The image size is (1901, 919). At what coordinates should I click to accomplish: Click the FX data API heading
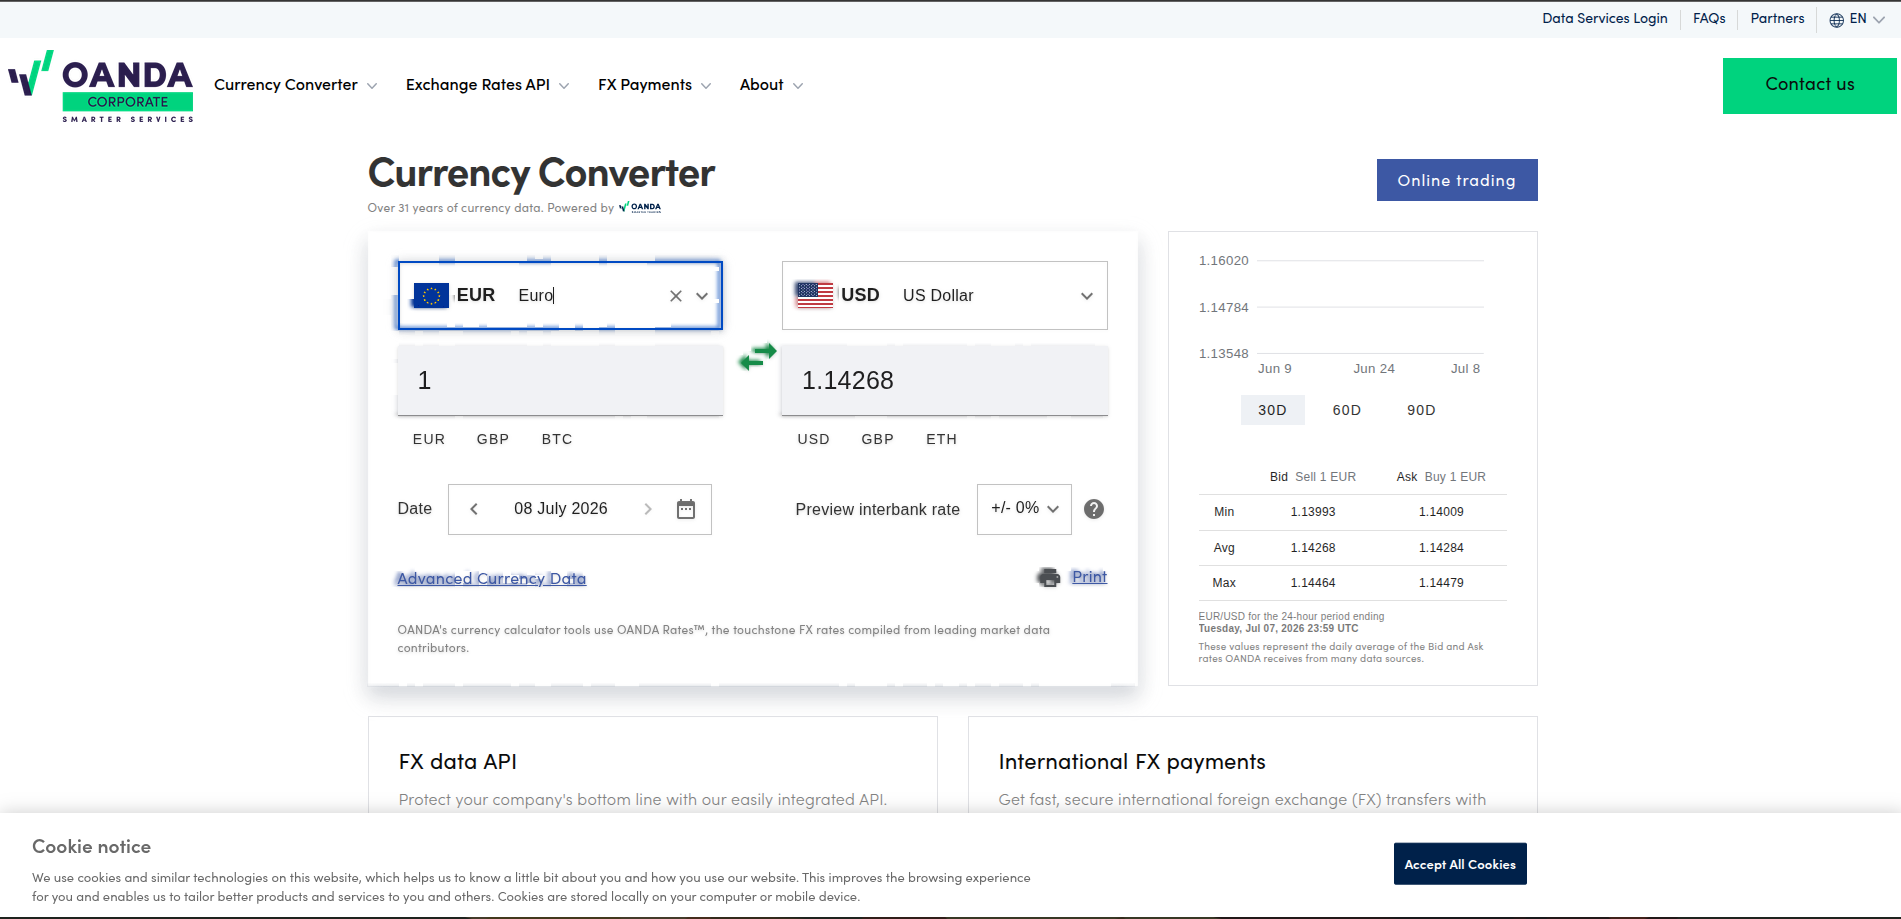[x=458, y=762]
